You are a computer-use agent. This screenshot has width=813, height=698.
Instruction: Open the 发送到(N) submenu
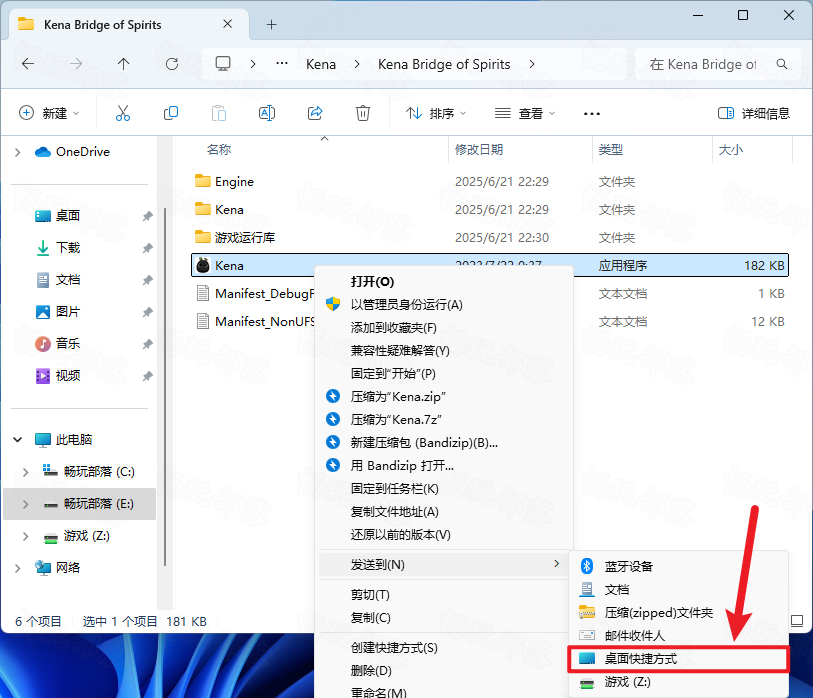[446, 564]
